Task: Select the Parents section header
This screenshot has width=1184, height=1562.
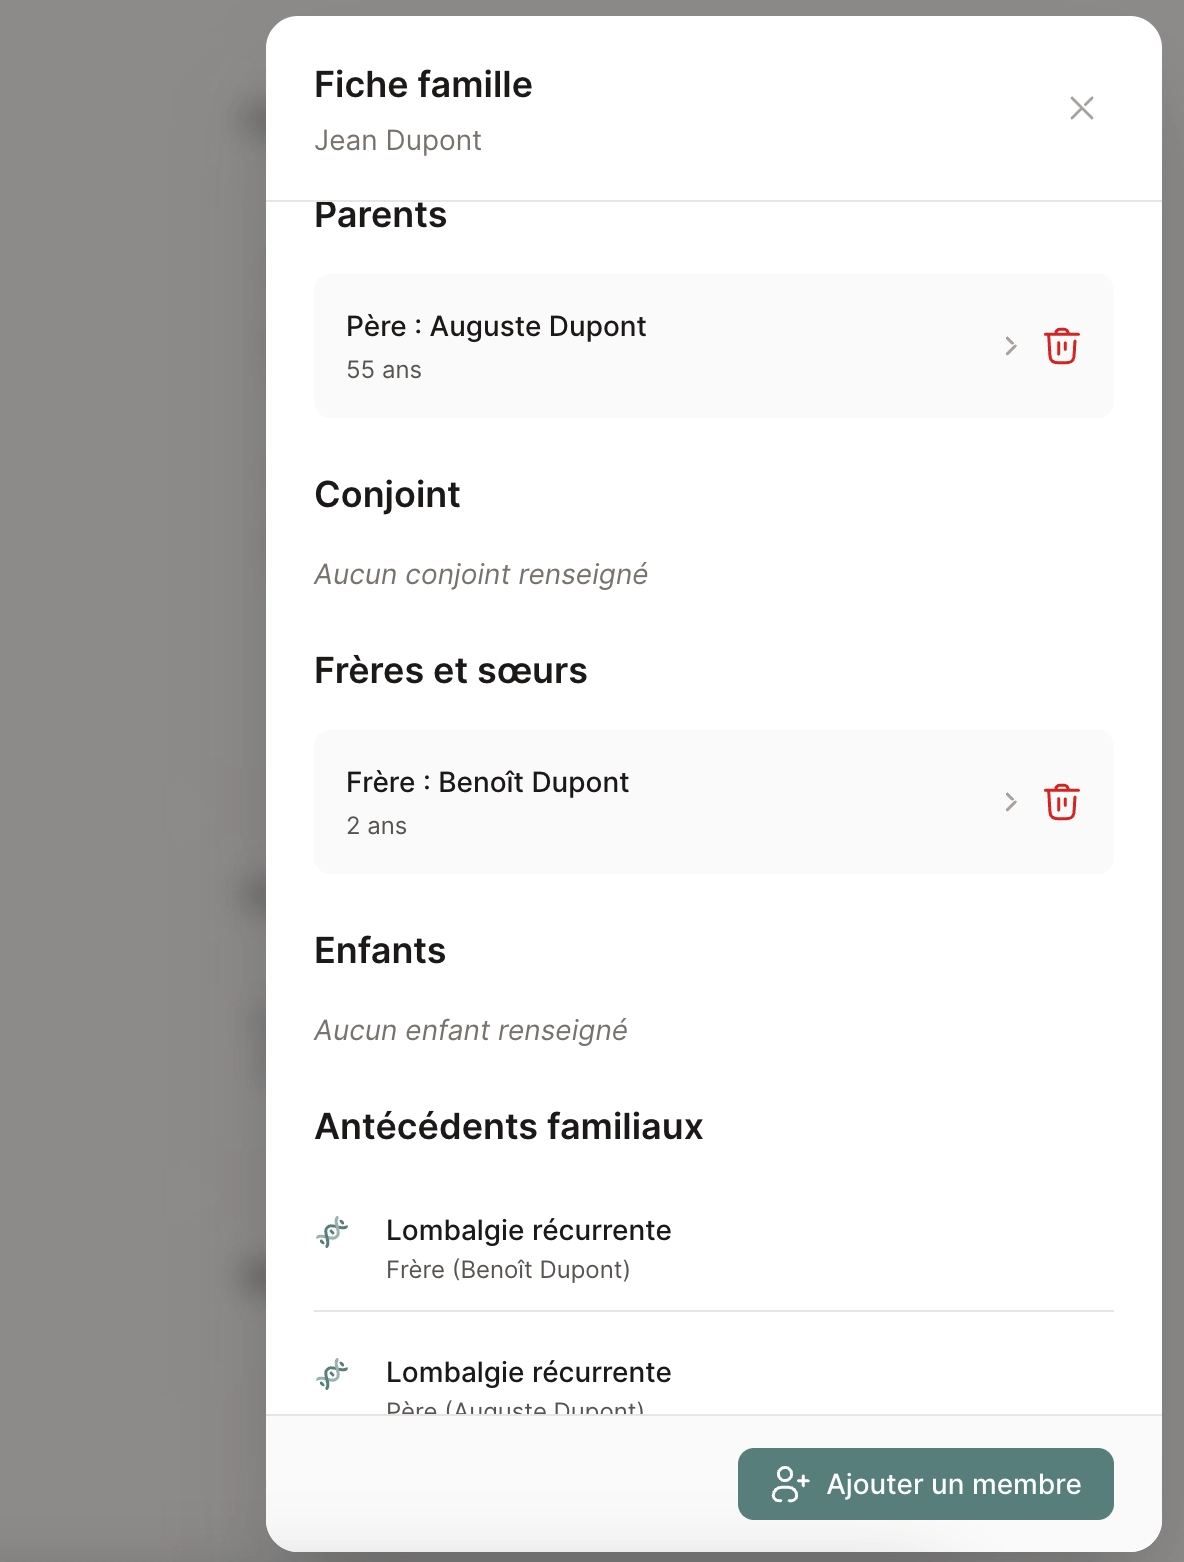Action: tap(381, 215)
